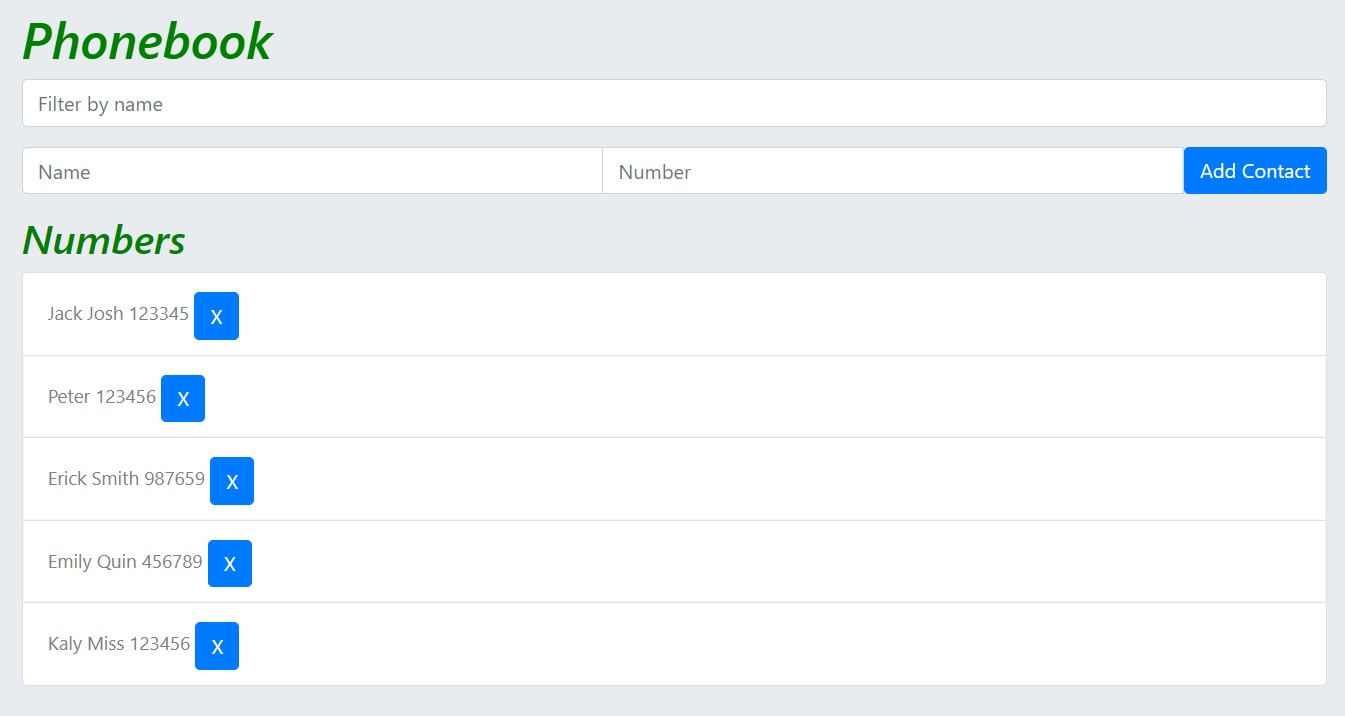Select the name Erick Smith
1345x716 pixels.
pos(93,479)
